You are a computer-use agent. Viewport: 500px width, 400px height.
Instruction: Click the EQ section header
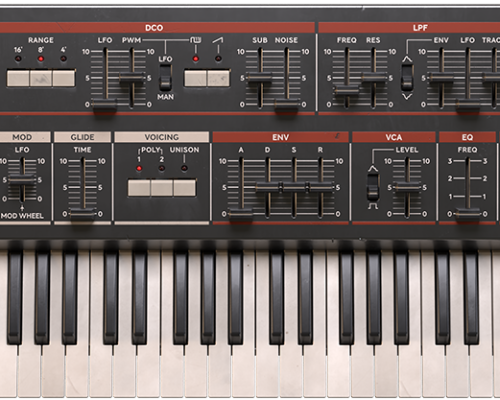(x=467, y=137)
